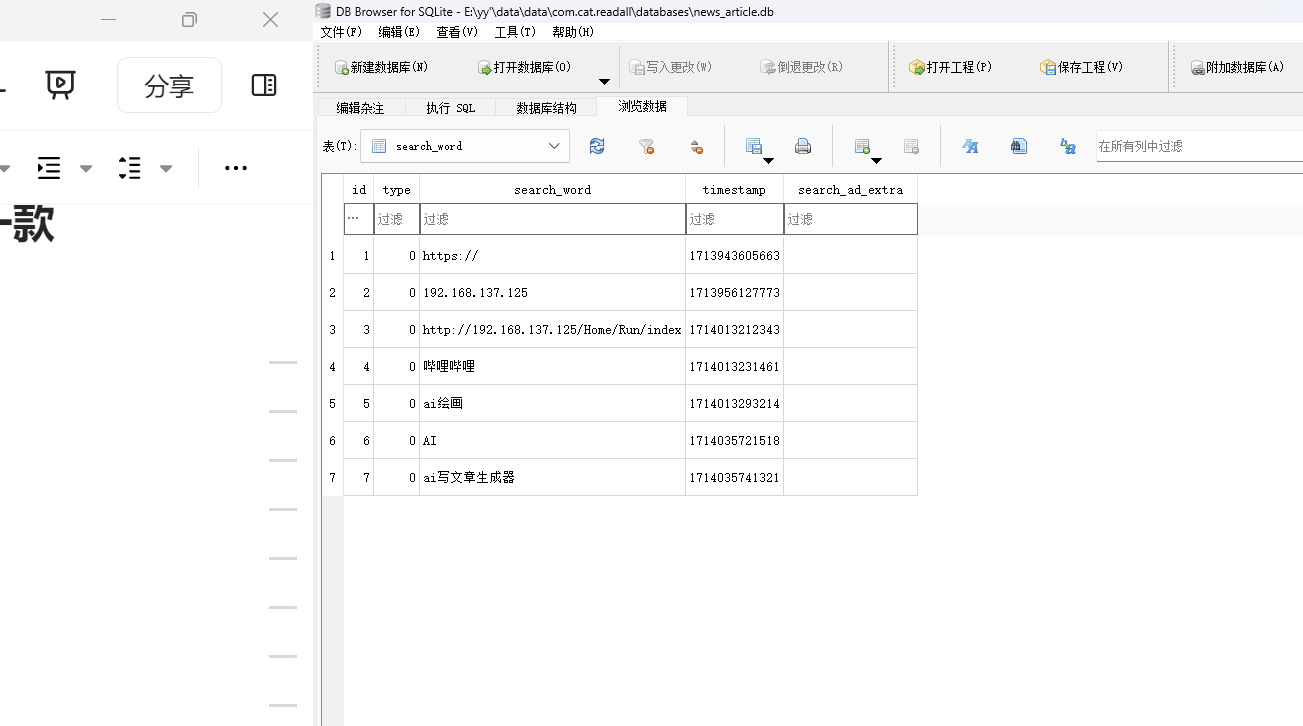
Task: Select cell containing ai写文章生成器
Action: click(x=553, y=477)
